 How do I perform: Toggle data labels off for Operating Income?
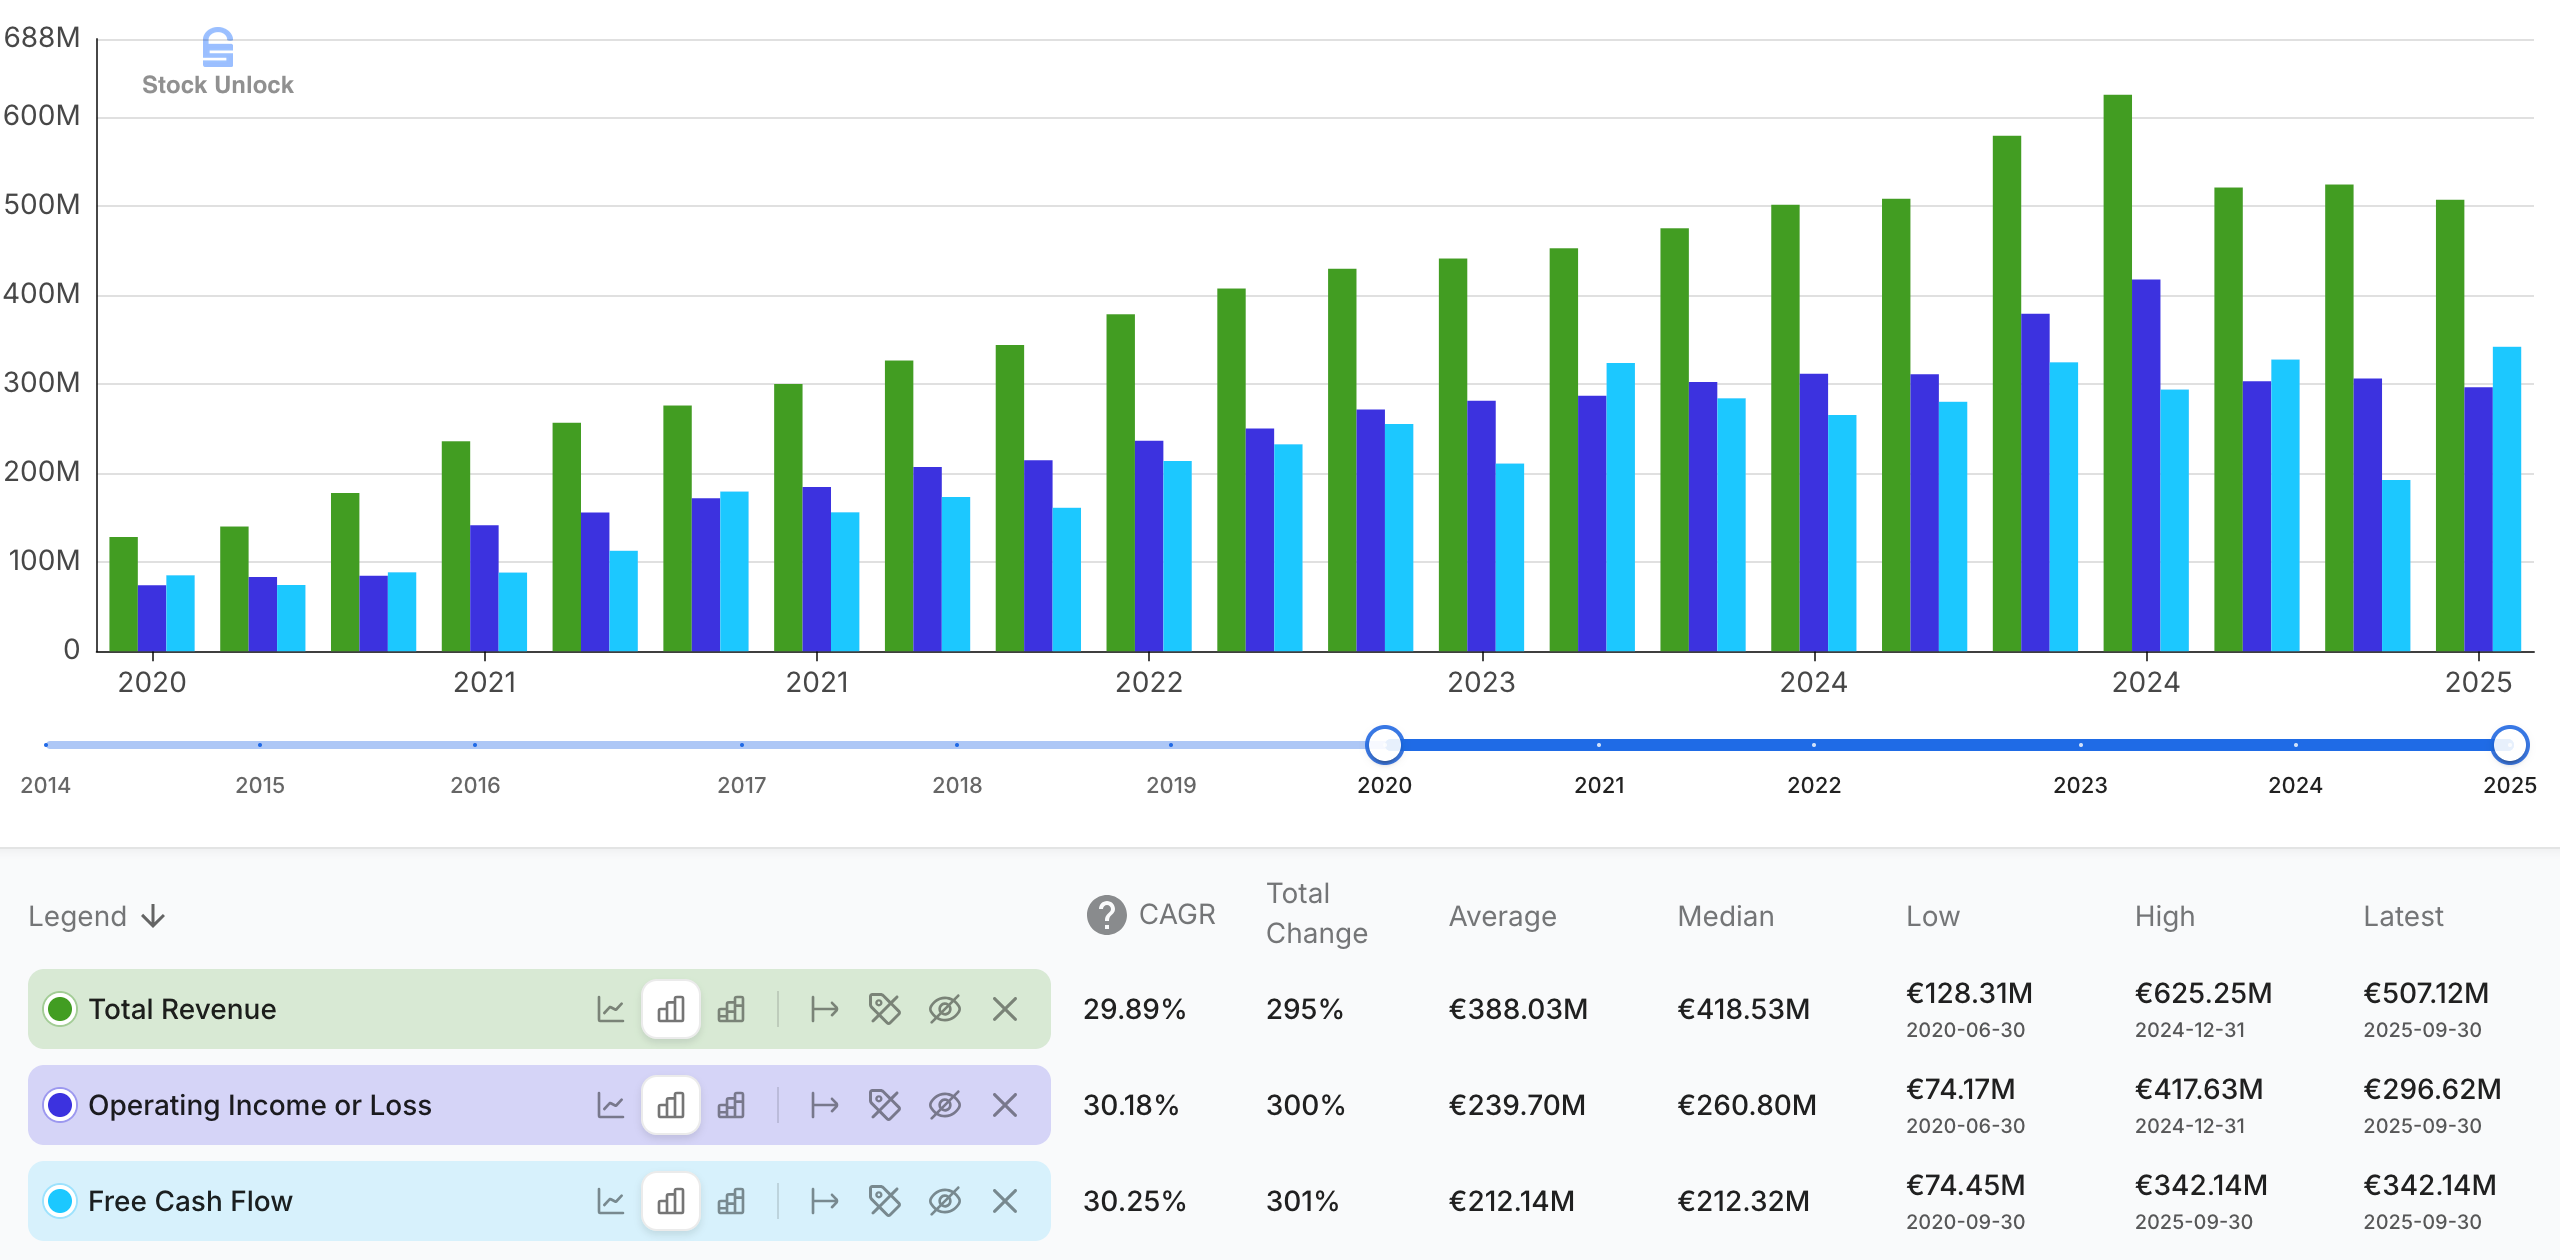point(884,1105)
